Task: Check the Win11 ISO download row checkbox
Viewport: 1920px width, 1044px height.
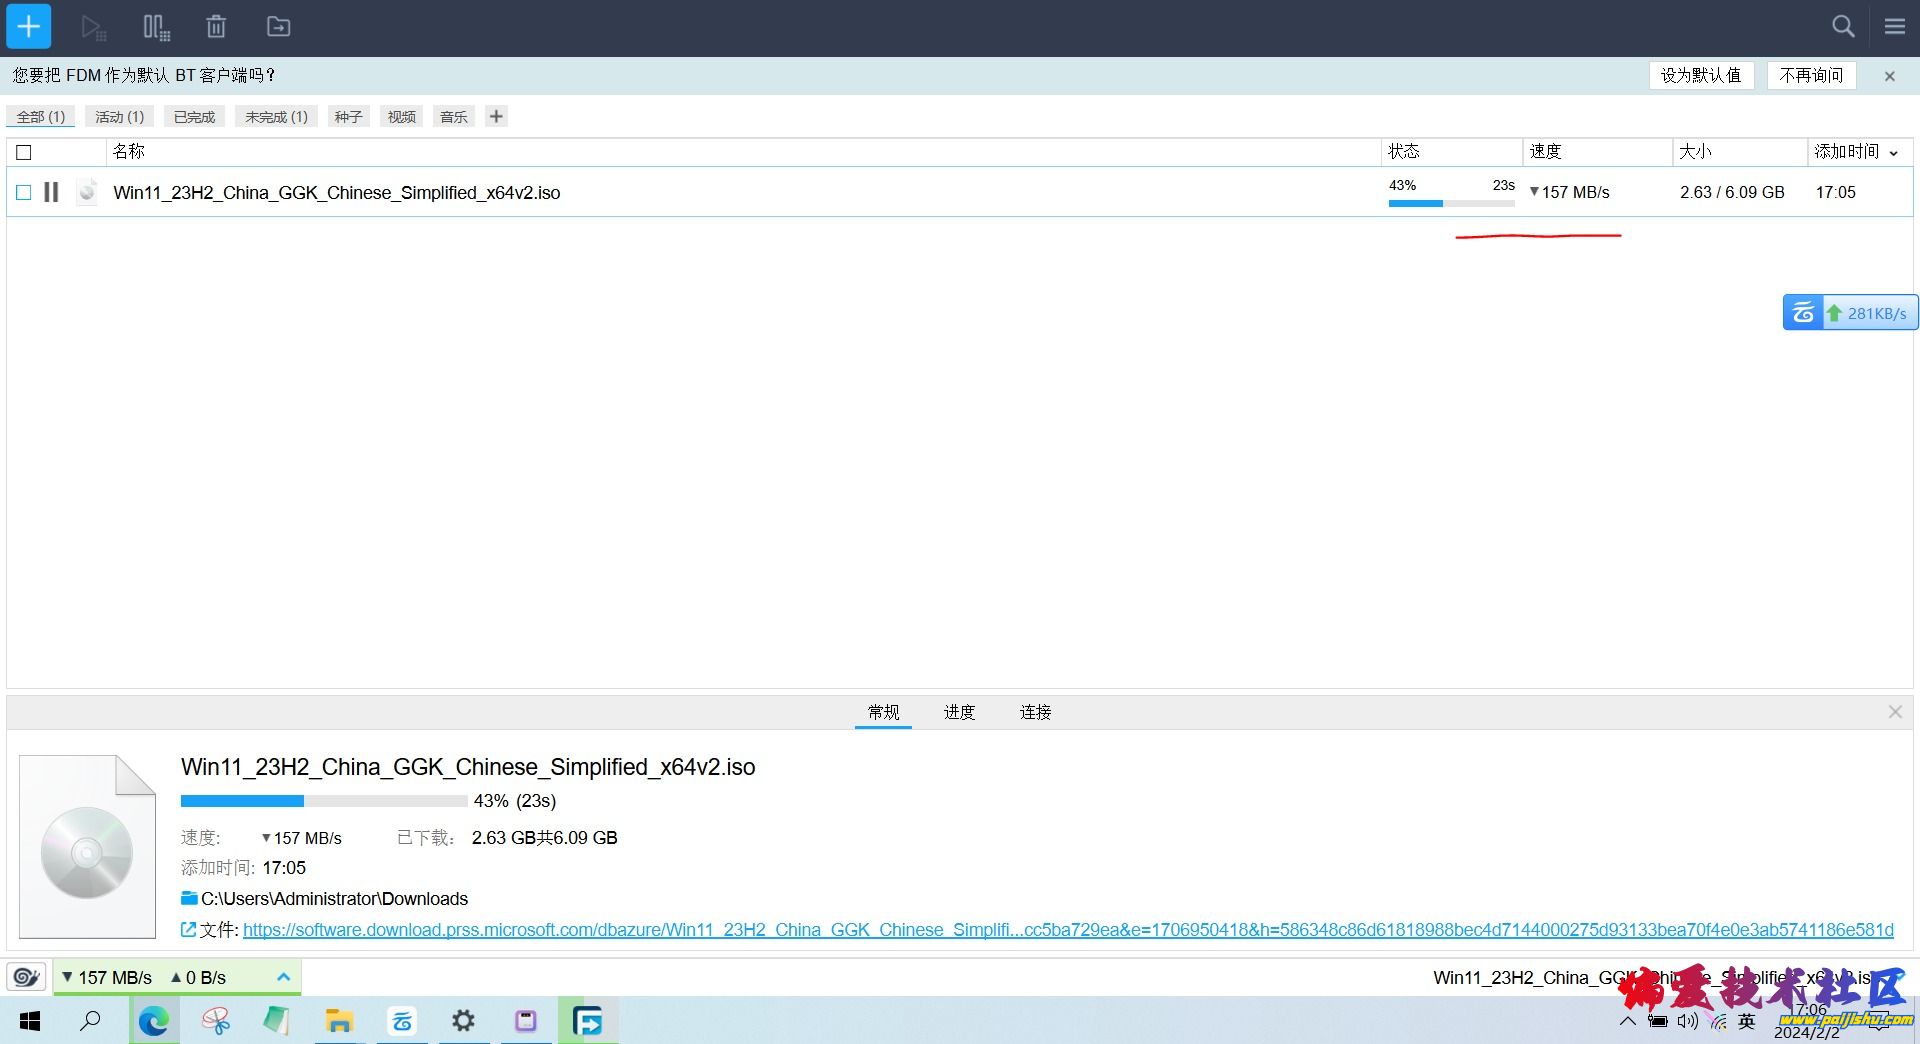Action: point(24,192)
